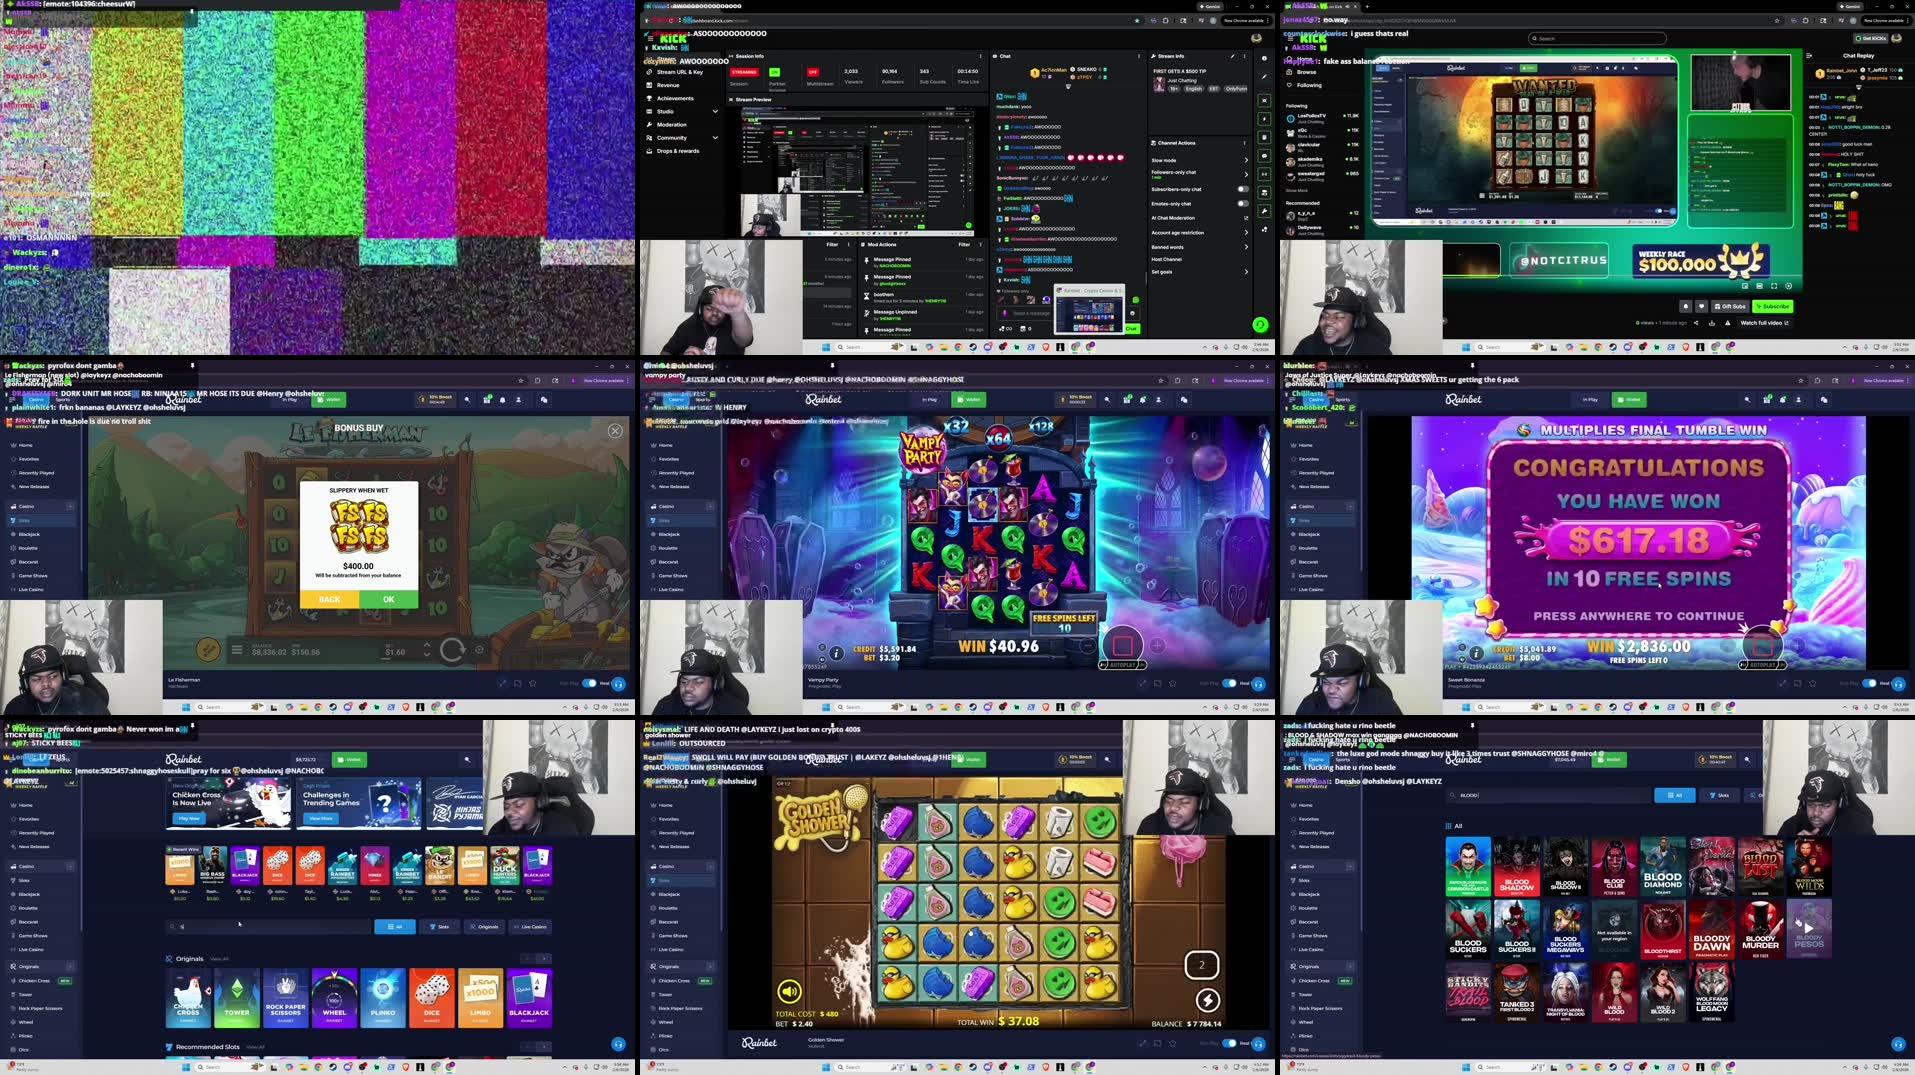Subscribe to the Kick channel
The height and width of the screenshot is (1075, 1915).
coord(1773,306)
